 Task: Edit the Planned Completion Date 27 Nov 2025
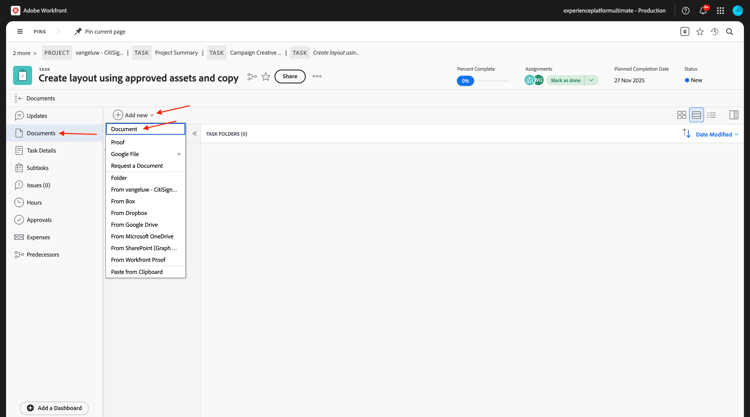pyautogui.click(x=629, y=80)
